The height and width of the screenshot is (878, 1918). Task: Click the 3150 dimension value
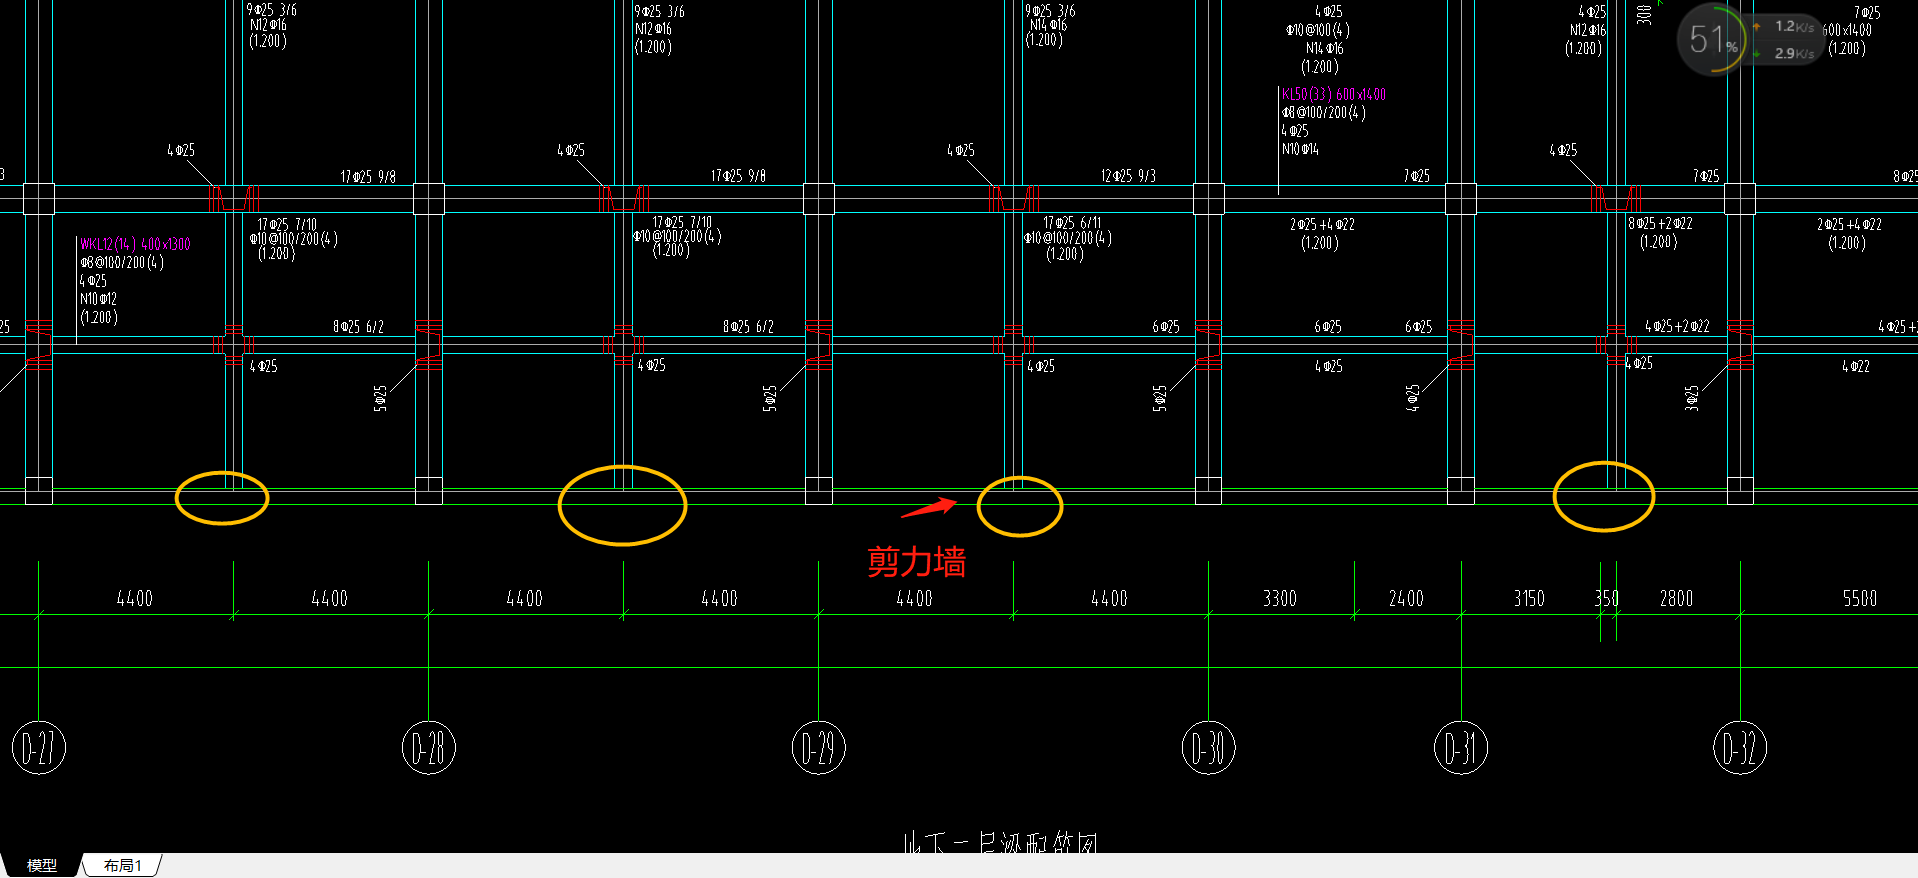(x=1529, y=598)
